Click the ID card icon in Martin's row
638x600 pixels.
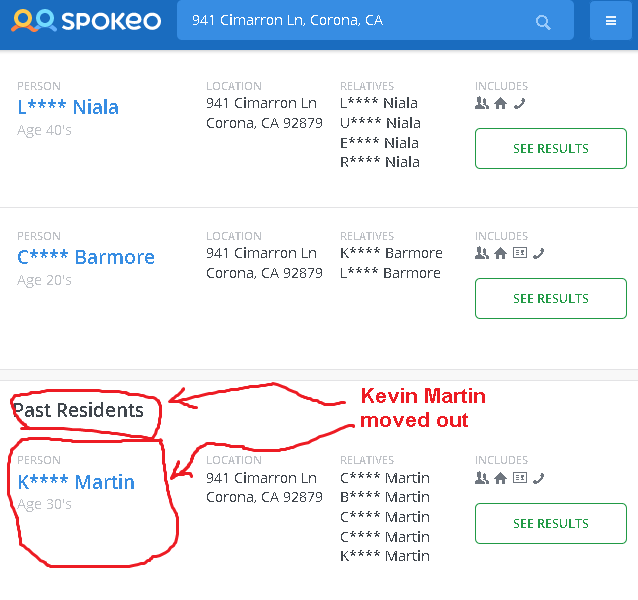[x=519, y=478]
